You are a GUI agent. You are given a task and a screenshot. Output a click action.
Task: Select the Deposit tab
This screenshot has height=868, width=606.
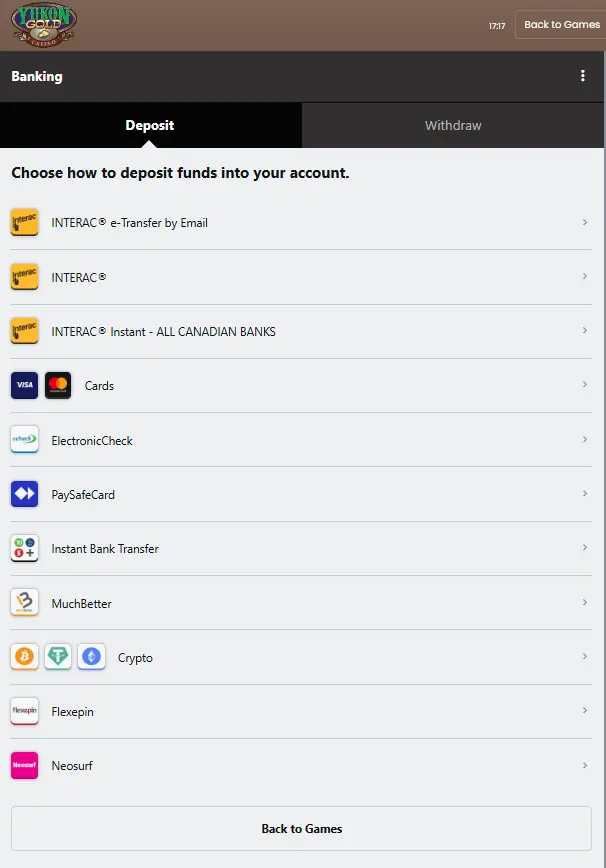pos(150,125)
